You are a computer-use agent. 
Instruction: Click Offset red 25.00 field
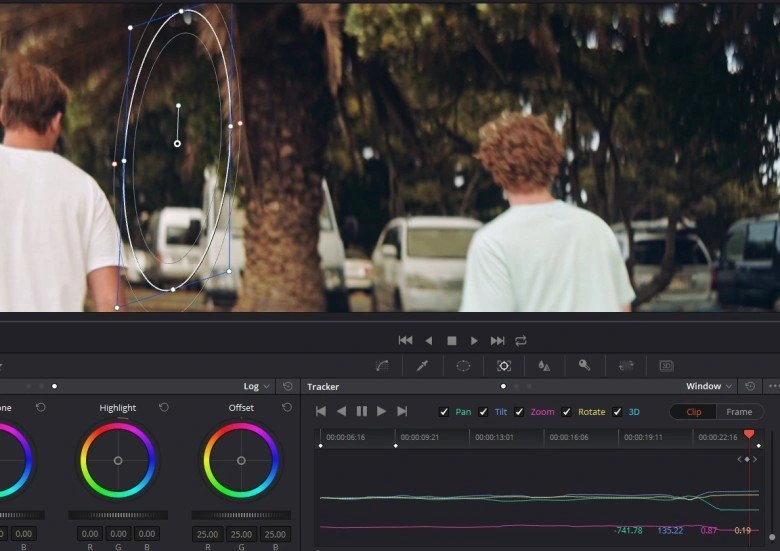[207, 534]
